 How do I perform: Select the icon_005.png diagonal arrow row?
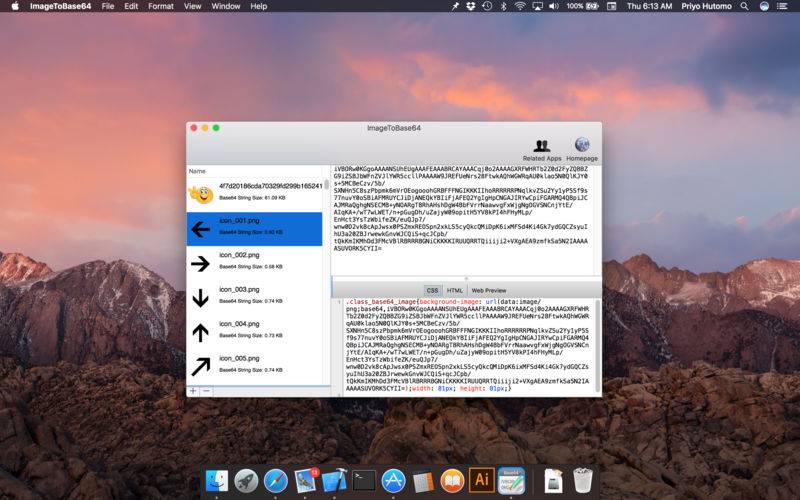coord(254,366)
